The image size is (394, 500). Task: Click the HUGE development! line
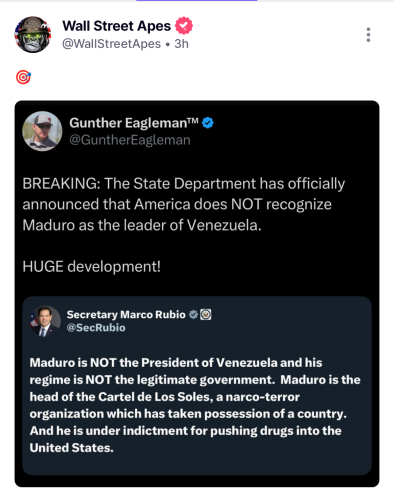(92, 267)
